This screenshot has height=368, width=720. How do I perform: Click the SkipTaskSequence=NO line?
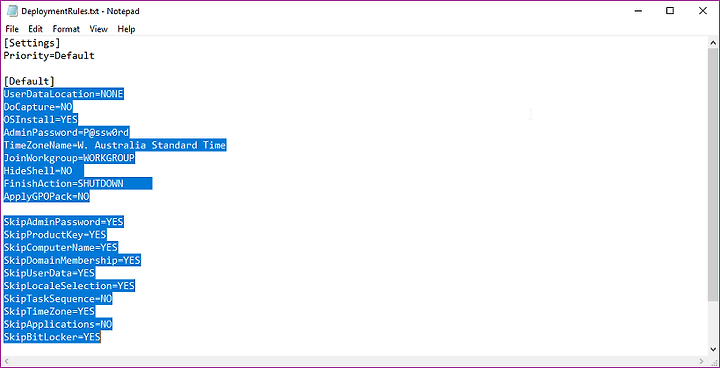58,299
